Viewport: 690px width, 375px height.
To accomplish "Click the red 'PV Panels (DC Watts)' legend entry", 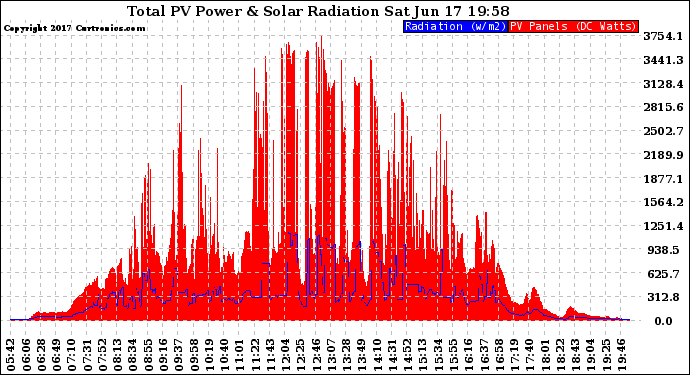I will click(573, 26).
